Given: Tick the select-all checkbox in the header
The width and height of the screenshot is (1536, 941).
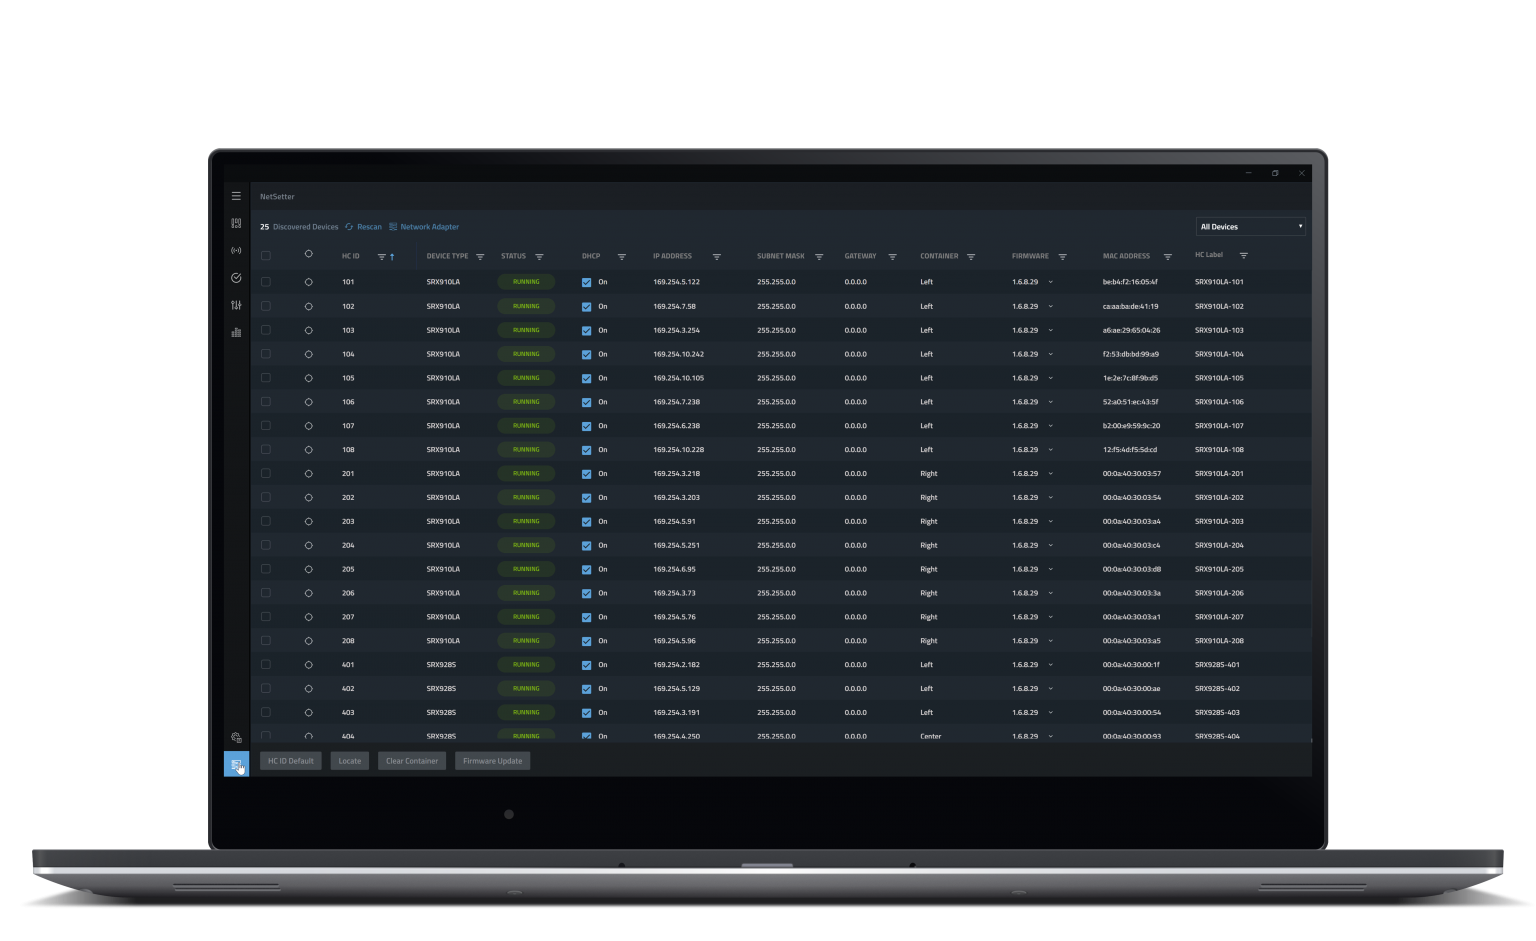Looking at the screenshot, I should click(266, 256).
